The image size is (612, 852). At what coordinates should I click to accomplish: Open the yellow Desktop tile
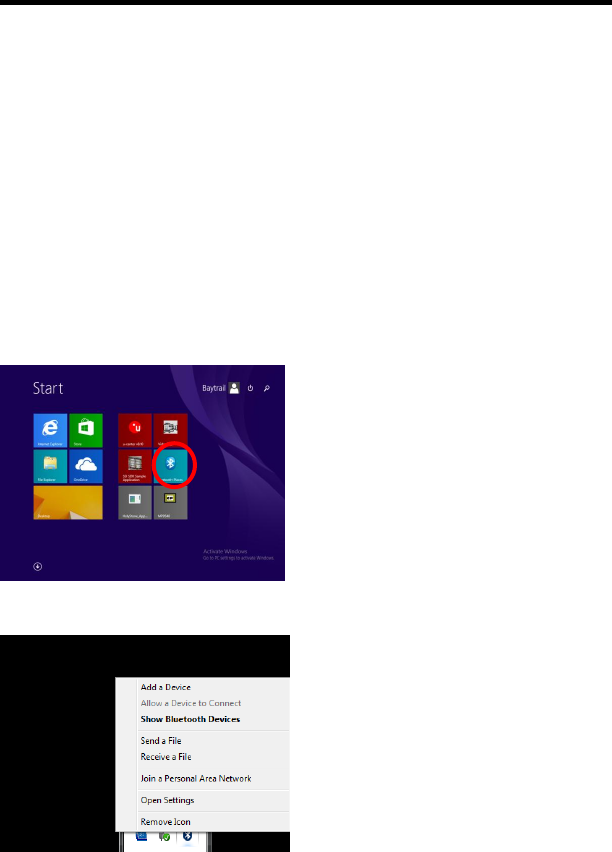pyautogui.click(x=68, y=503)
